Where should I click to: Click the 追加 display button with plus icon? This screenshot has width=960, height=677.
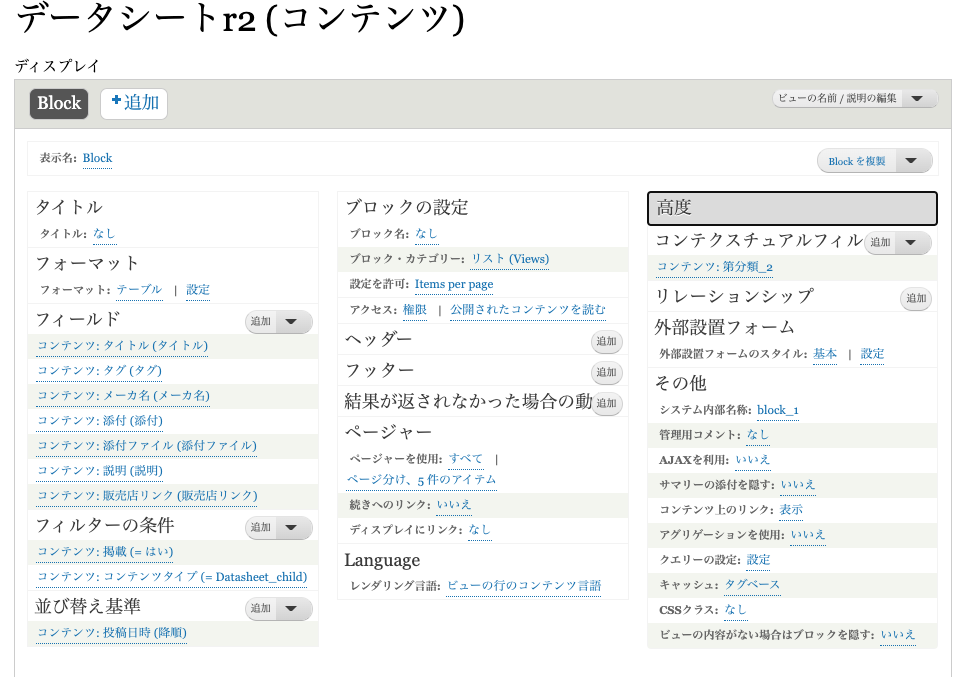point(134,103)
